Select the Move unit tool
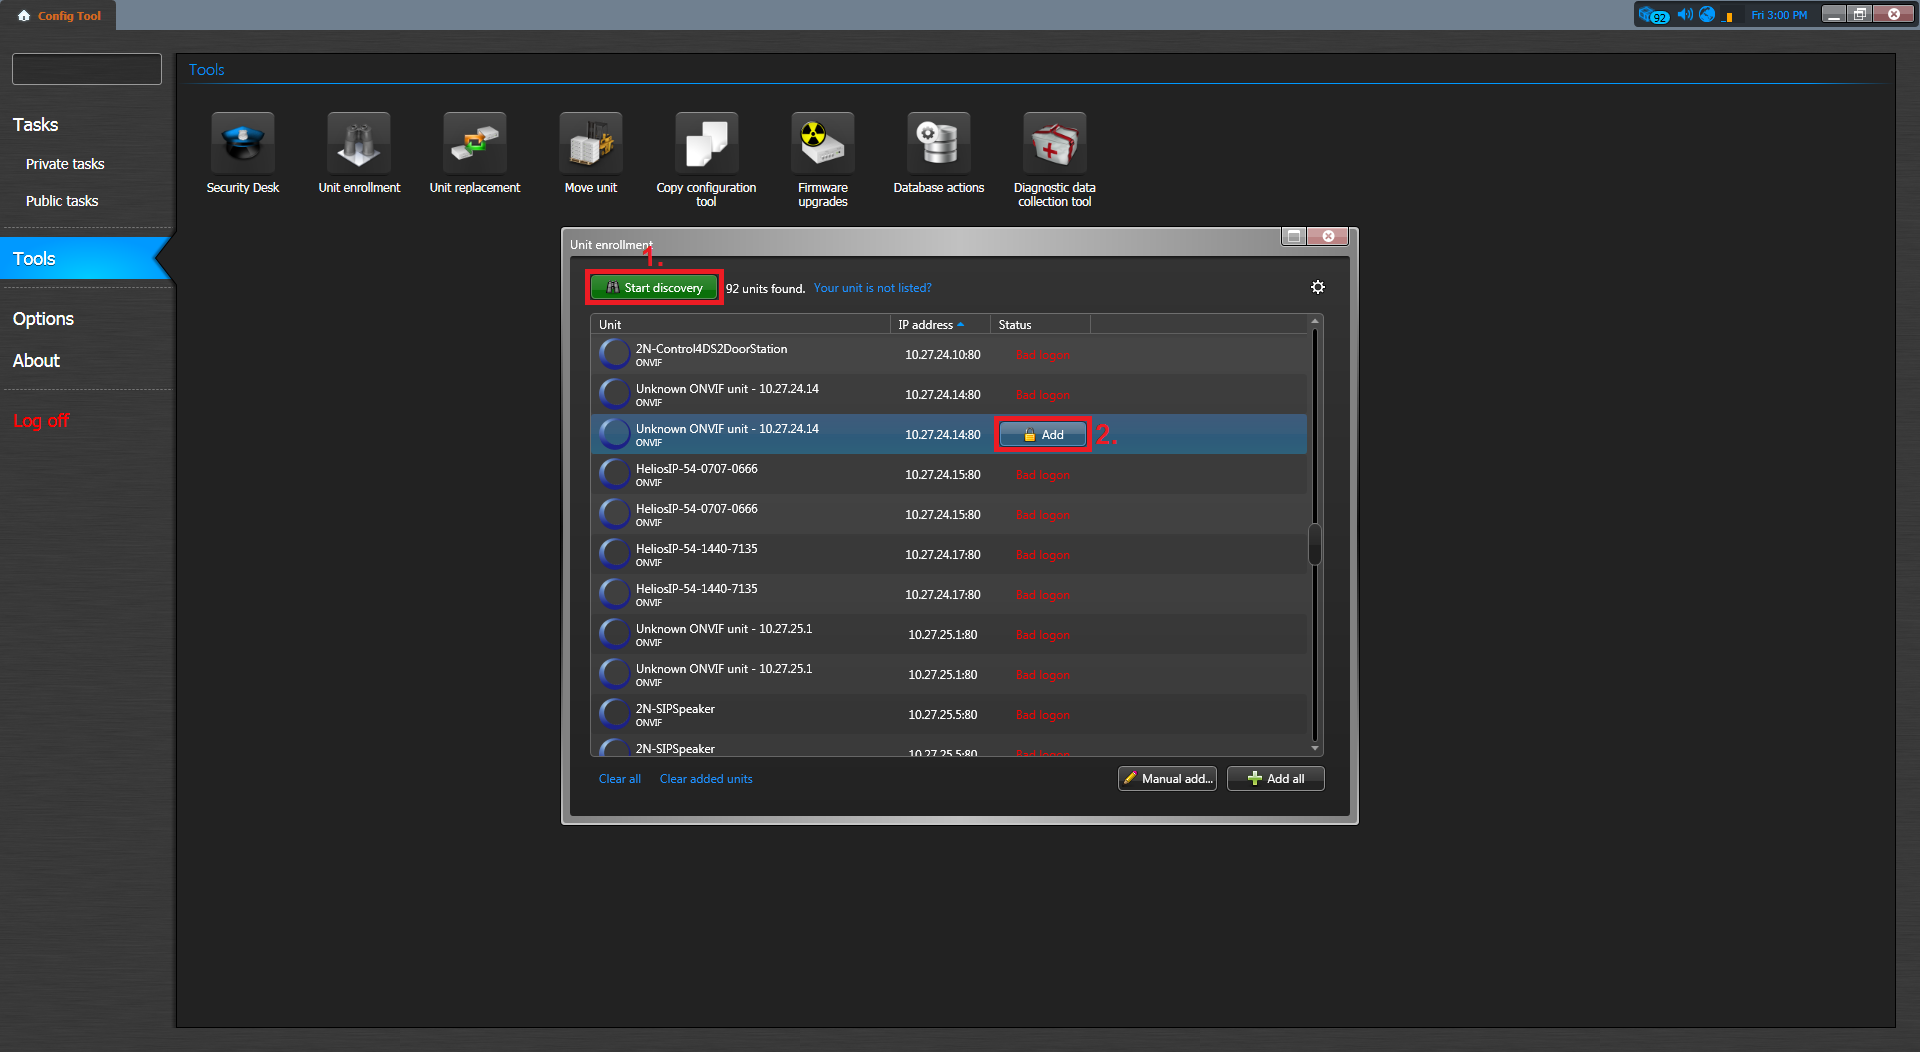 [590, 145]
